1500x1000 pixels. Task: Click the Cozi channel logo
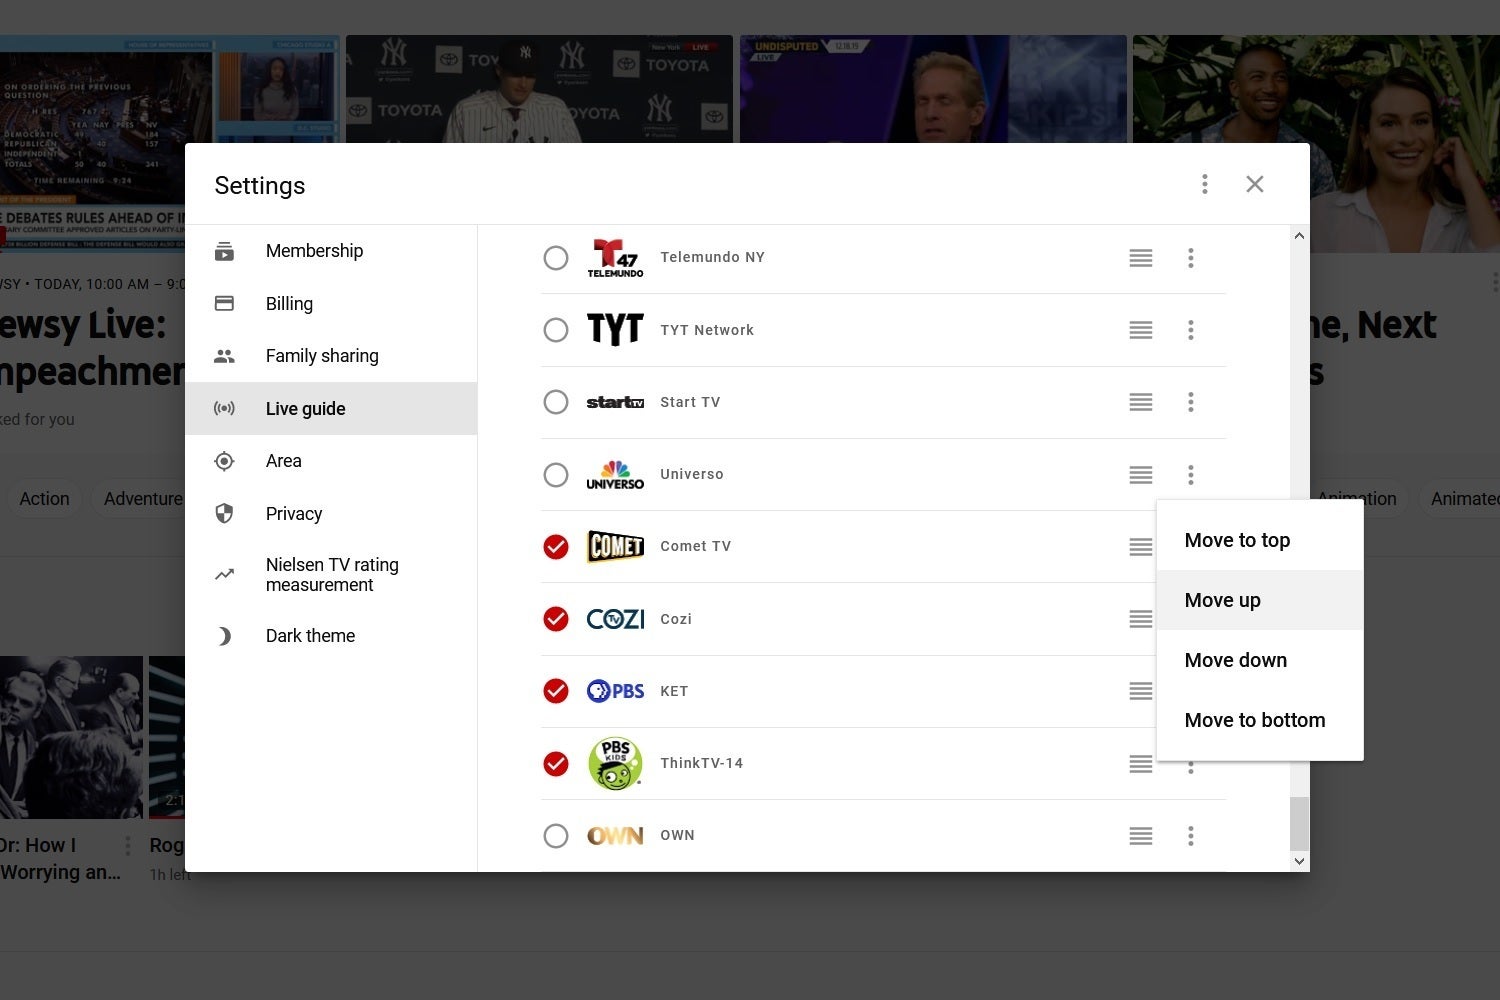615,619
